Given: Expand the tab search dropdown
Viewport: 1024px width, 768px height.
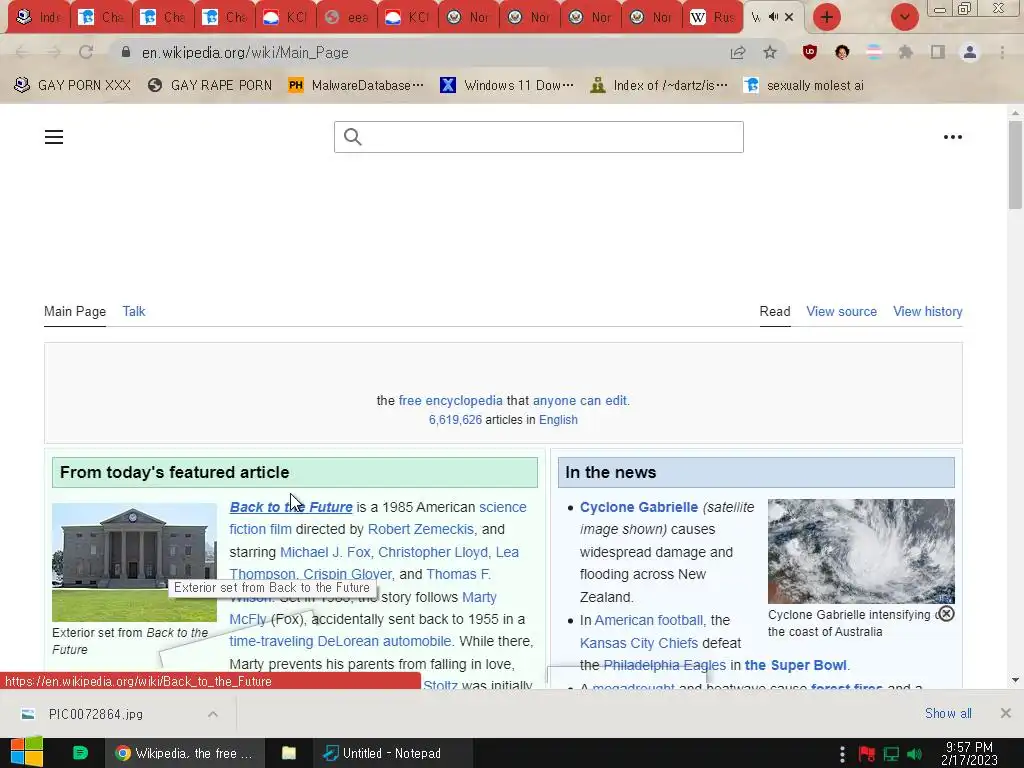Looking at the screenshot, I should tap(904, 17).
